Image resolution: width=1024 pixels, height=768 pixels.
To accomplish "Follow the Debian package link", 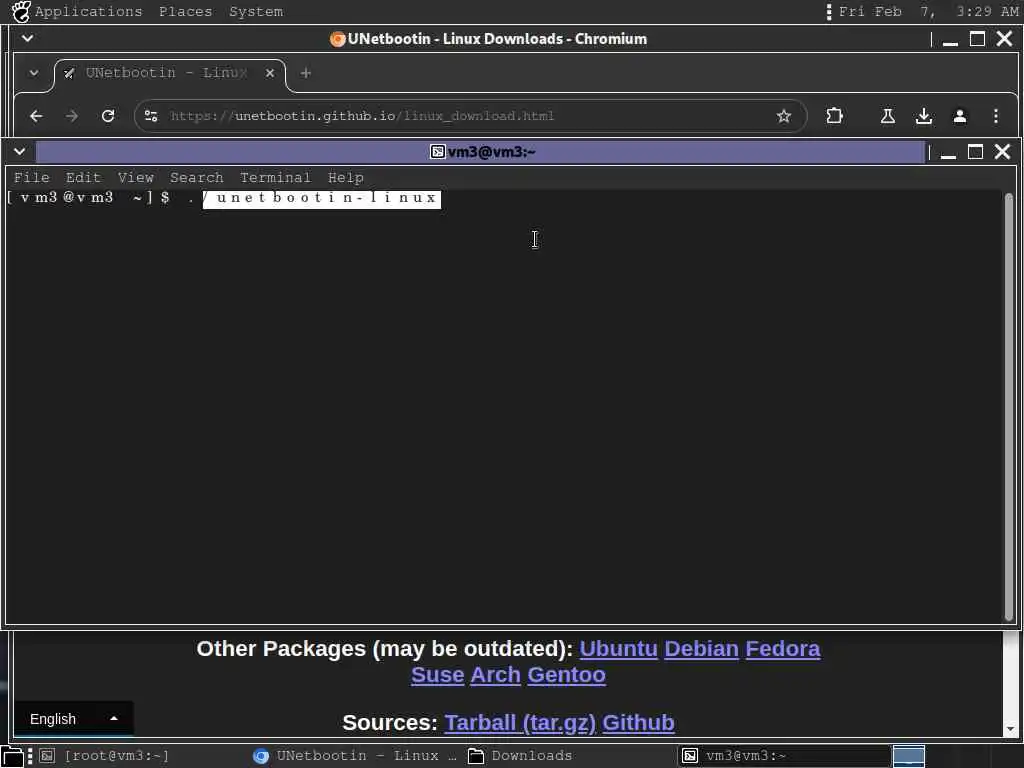I will click(x=701, y=648).
